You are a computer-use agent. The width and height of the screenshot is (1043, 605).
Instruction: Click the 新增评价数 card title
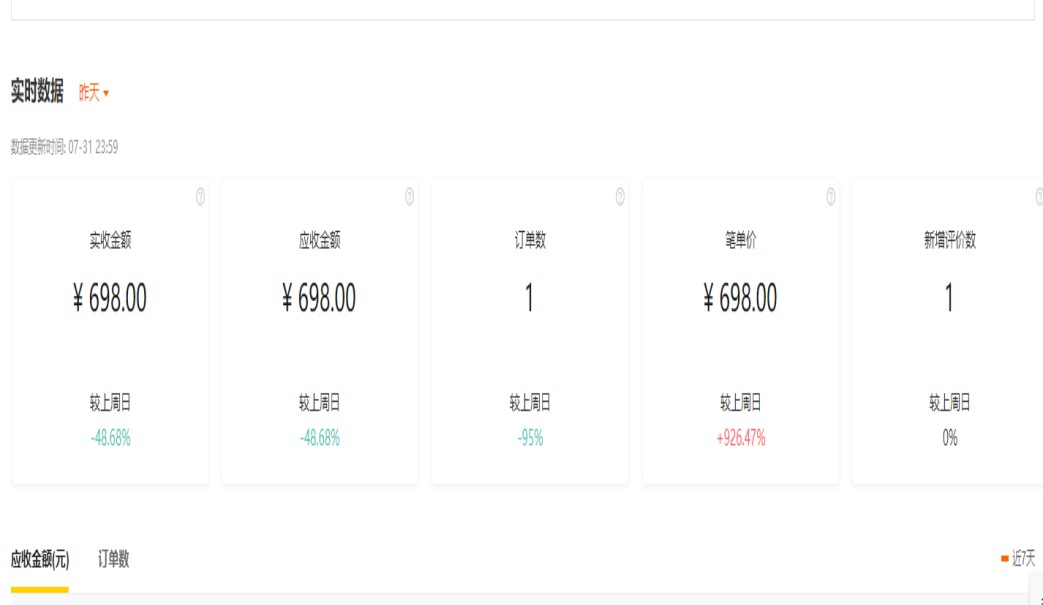pos(949,240)
